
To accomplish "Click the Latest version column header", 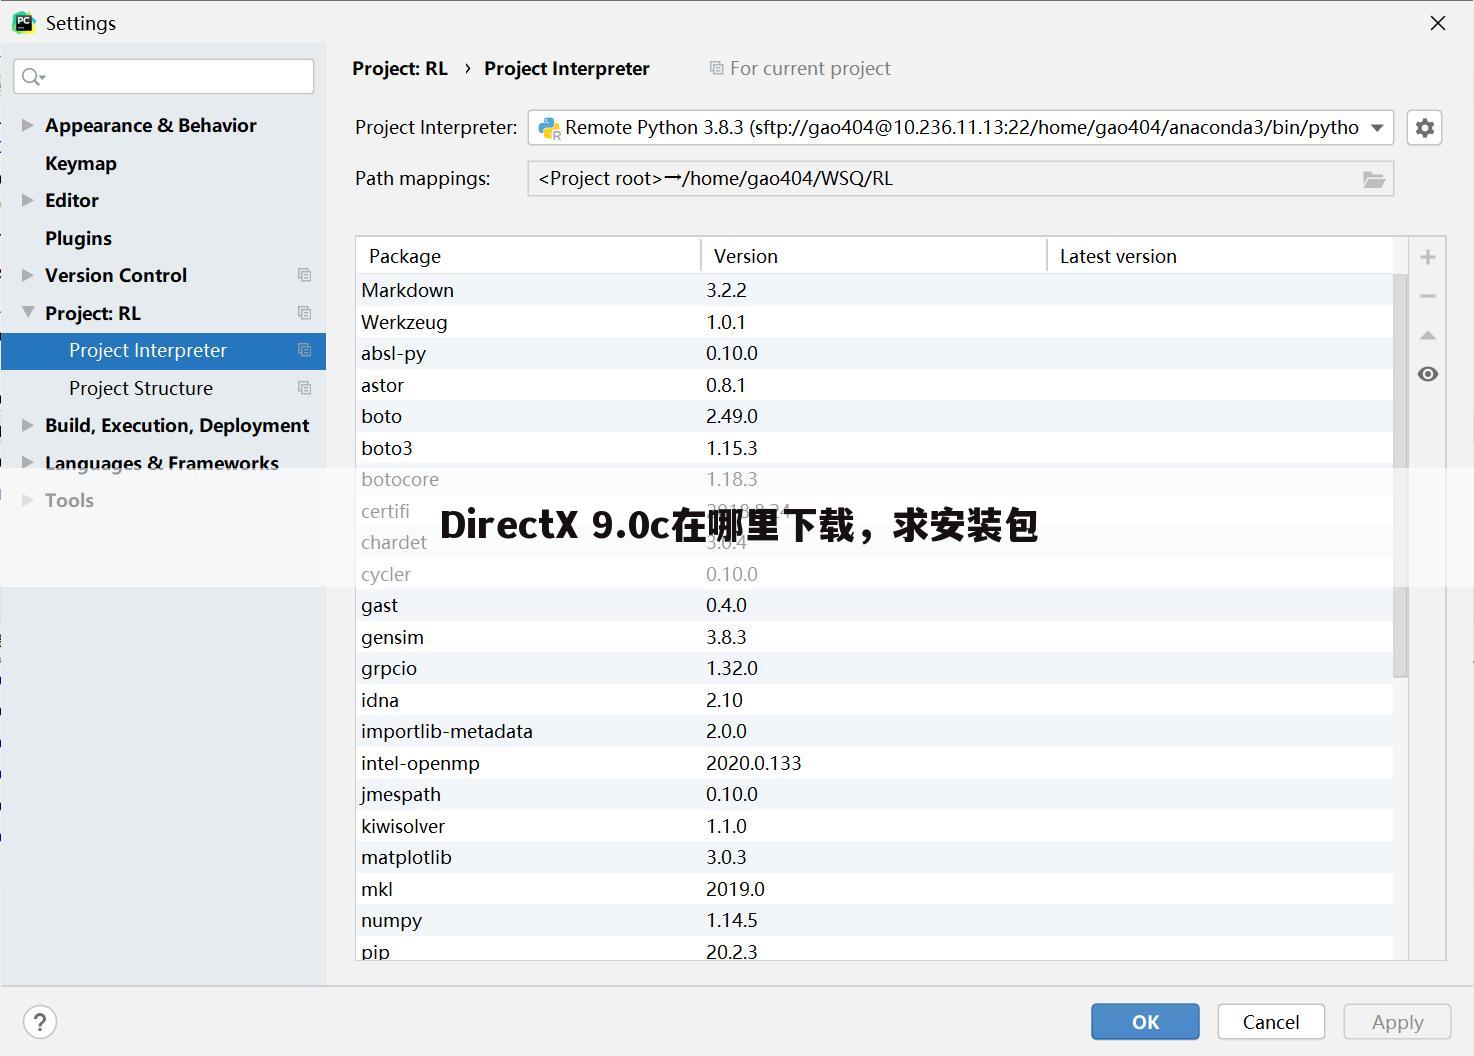I will click(x=1220, y=256).
